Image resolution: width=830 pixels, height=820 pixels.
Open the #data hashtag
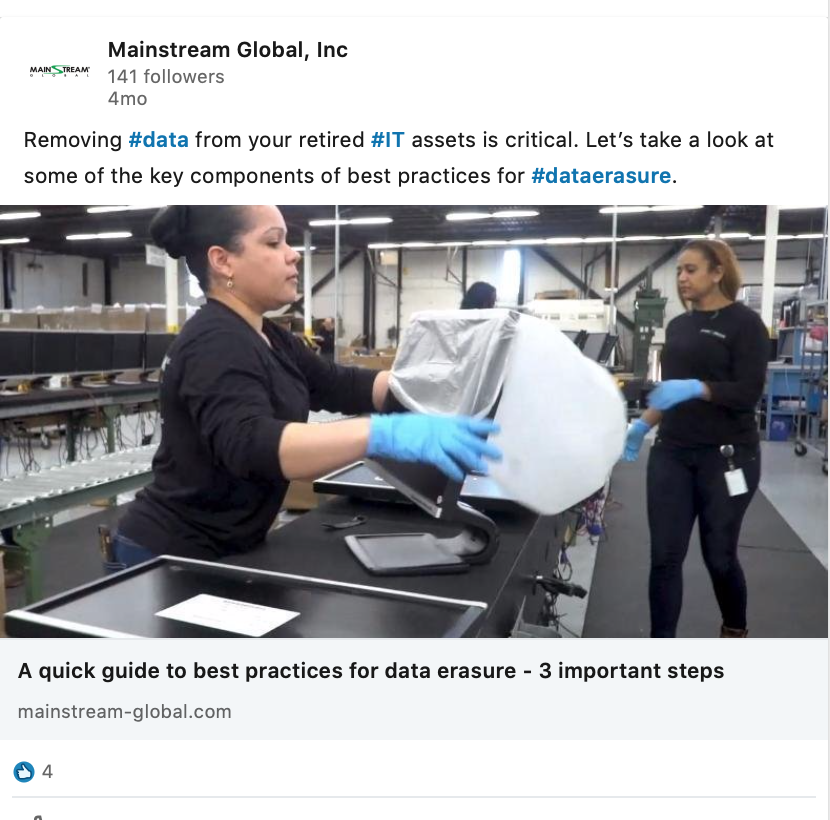[158, 140]
